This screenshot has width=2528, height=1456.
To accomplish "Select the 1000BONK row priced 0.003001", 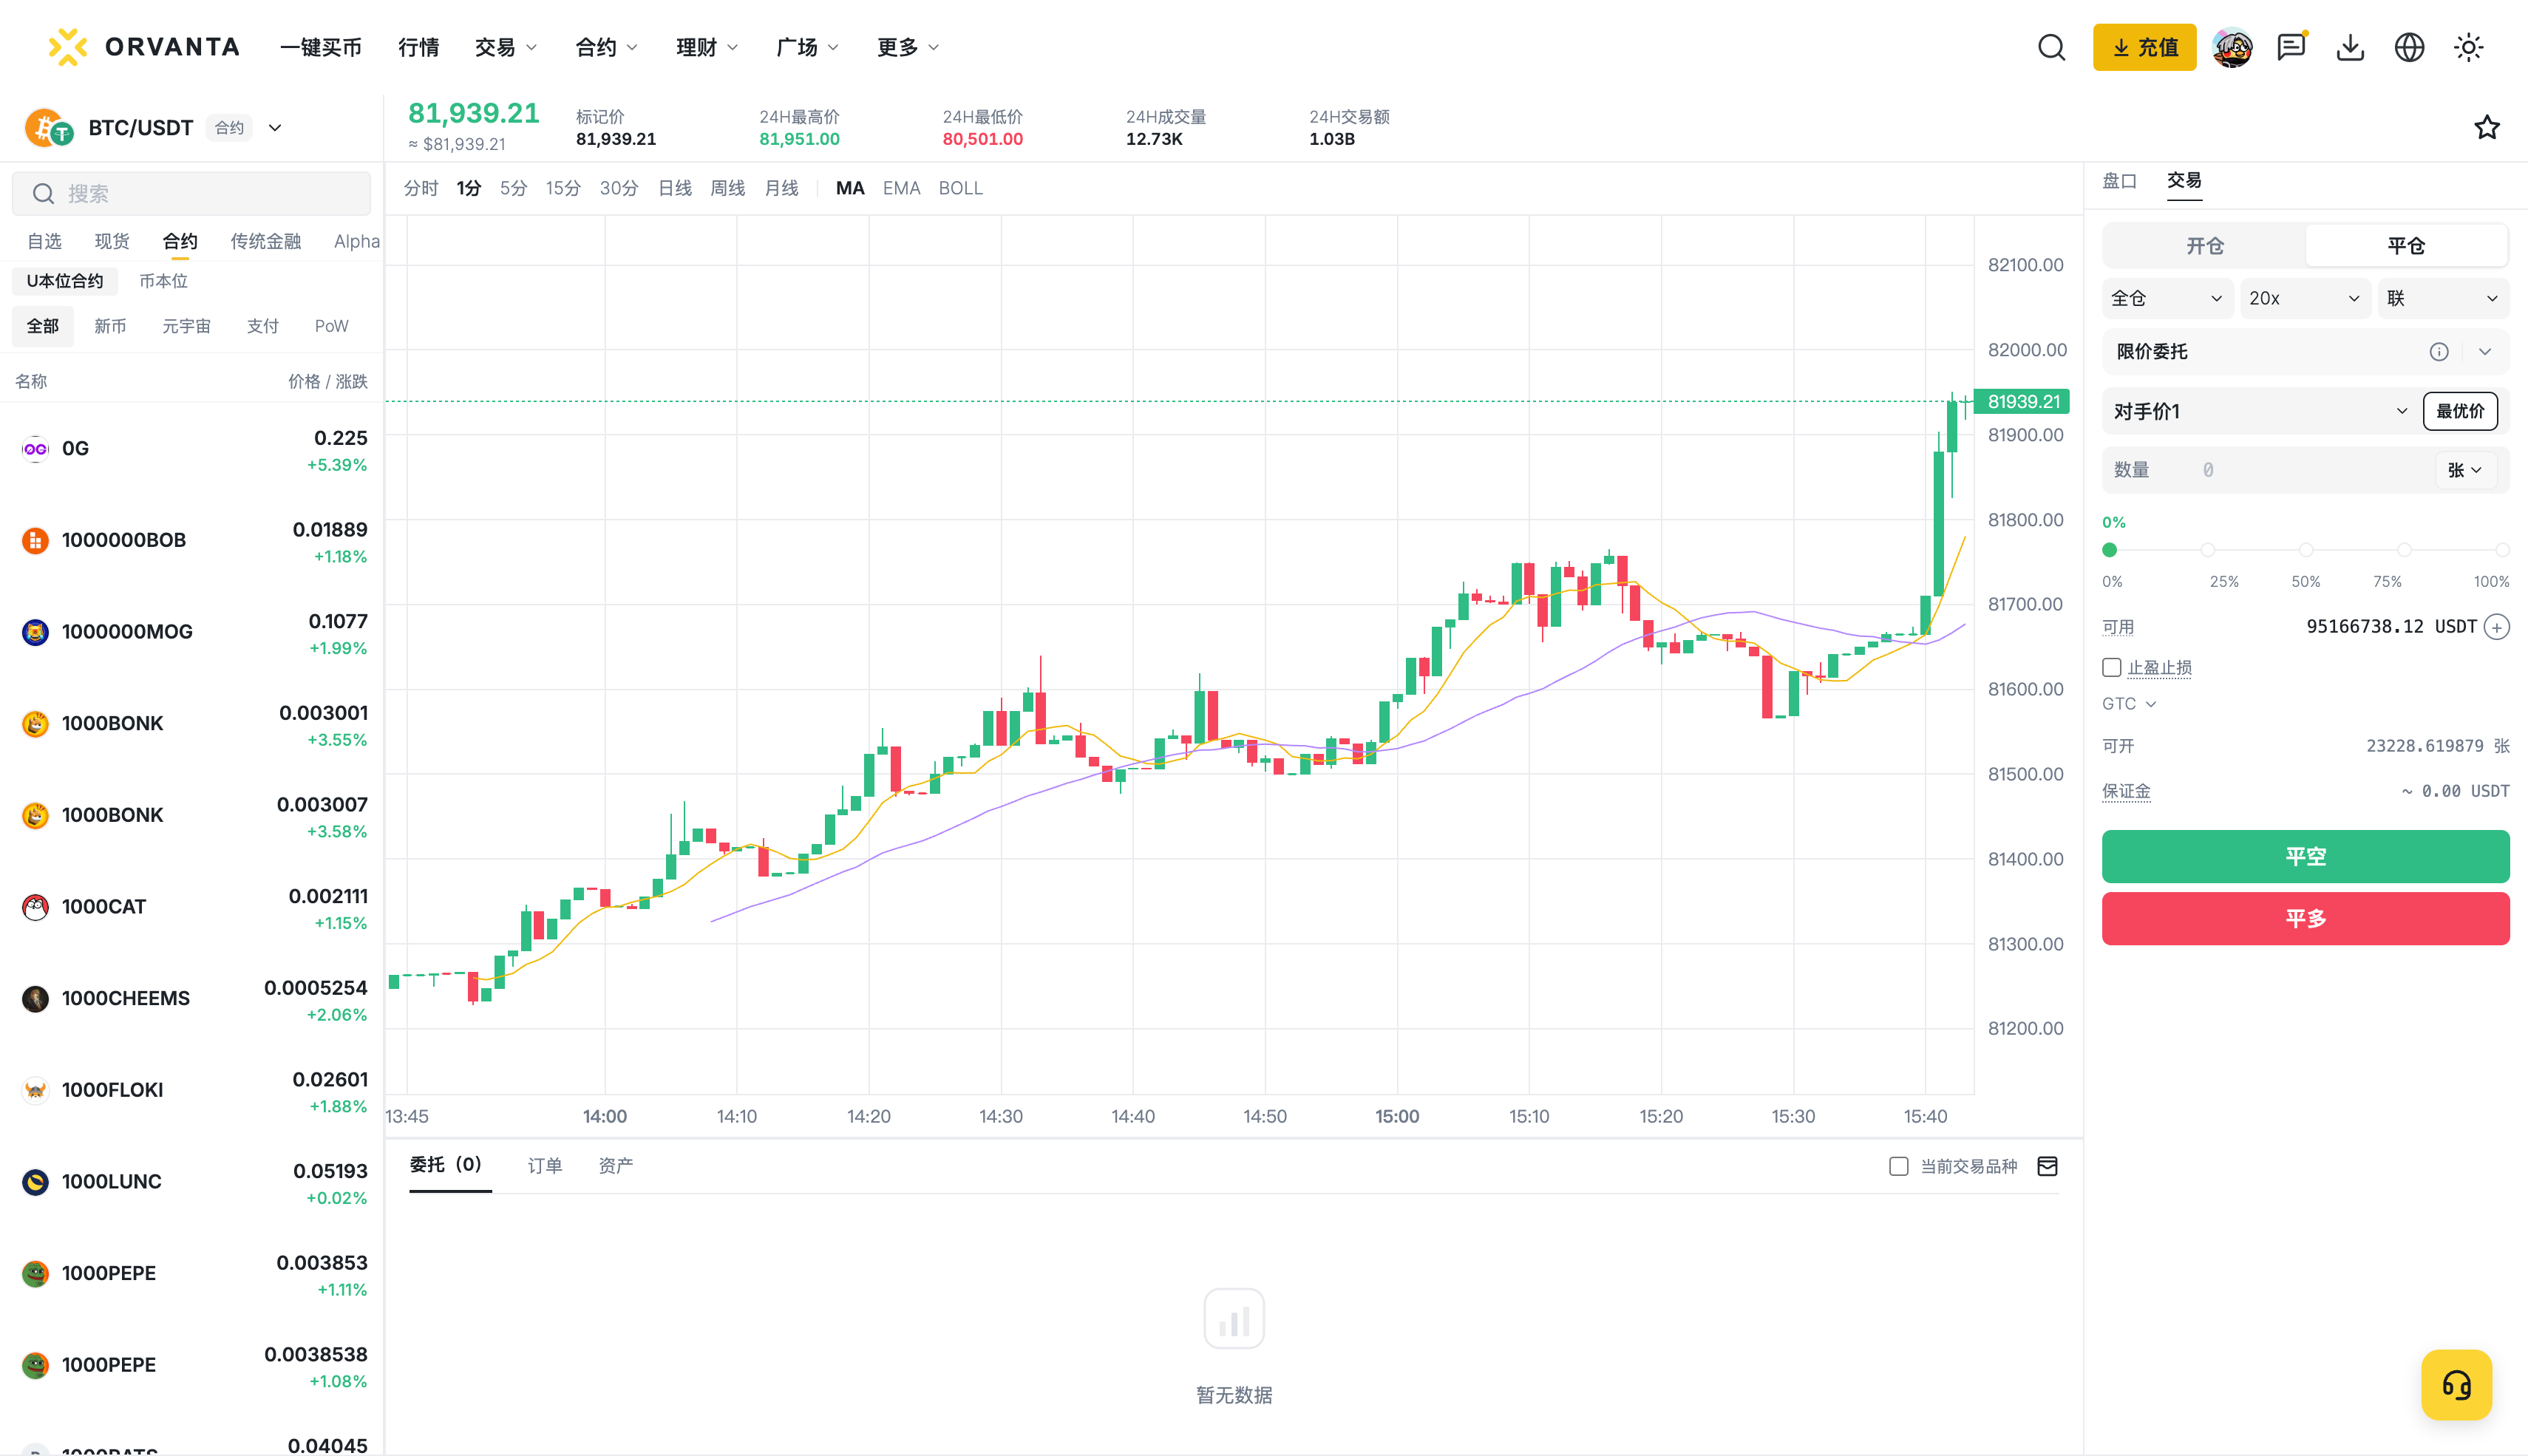I will point(191,724).
